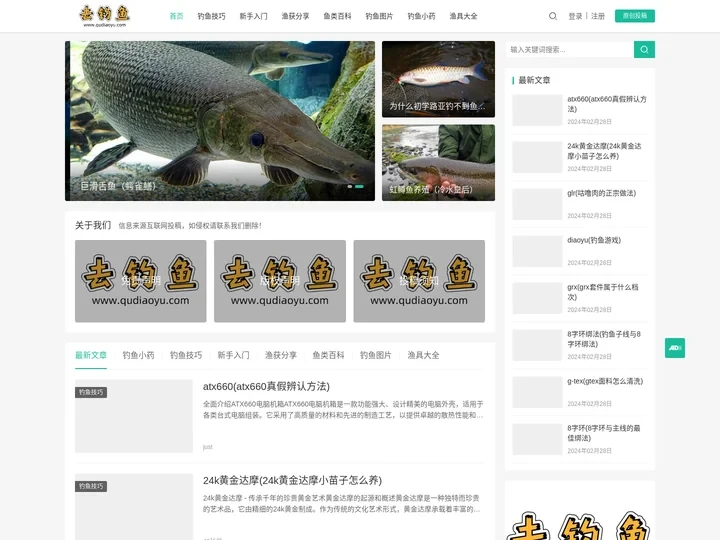Click the green sidebar search button
The height and width of the screenshot is (540, 720).
point(644,50)
